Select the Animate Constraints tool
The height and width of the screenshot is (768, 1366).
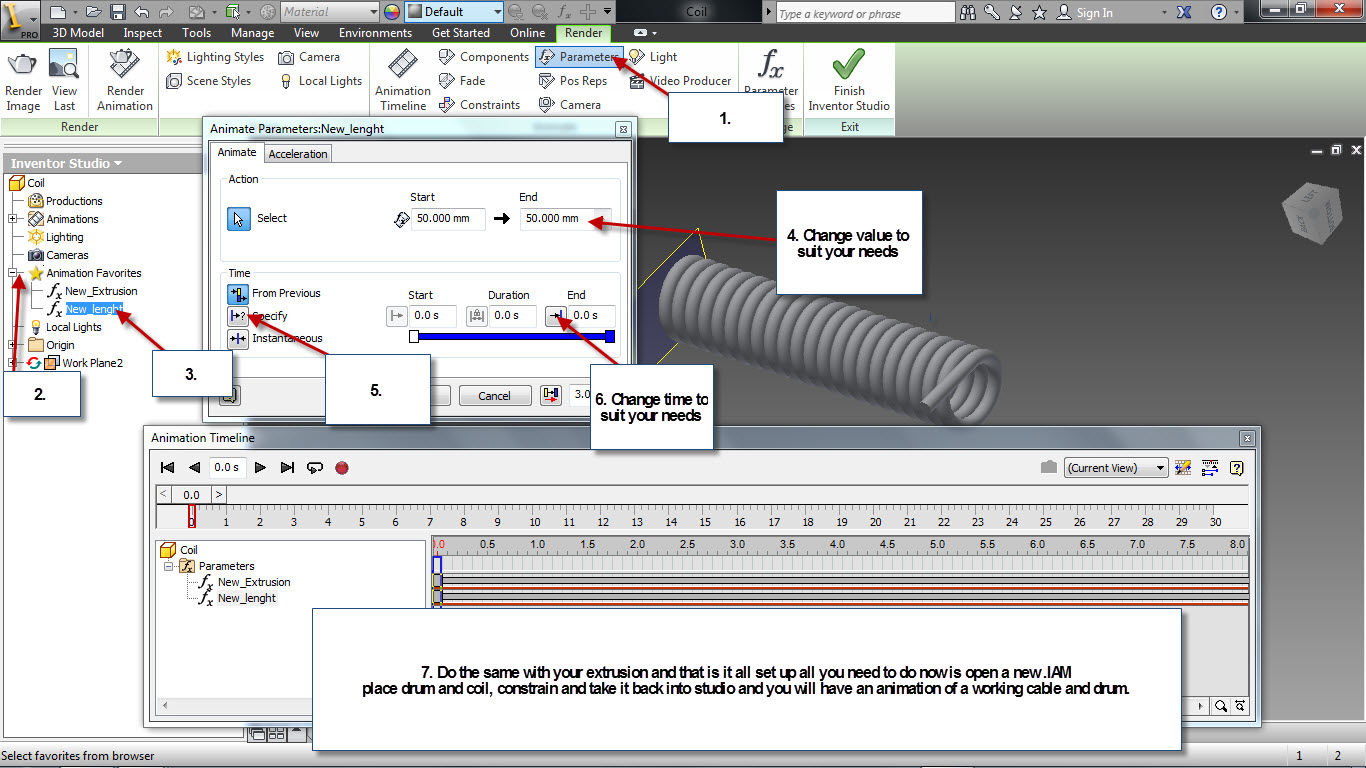479,105
